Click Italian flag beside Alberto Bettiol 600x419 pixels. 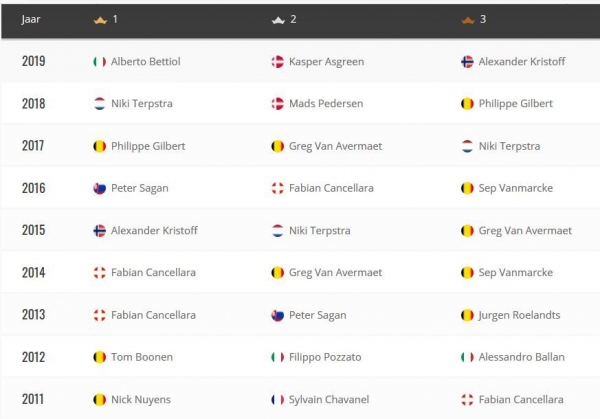99,62
